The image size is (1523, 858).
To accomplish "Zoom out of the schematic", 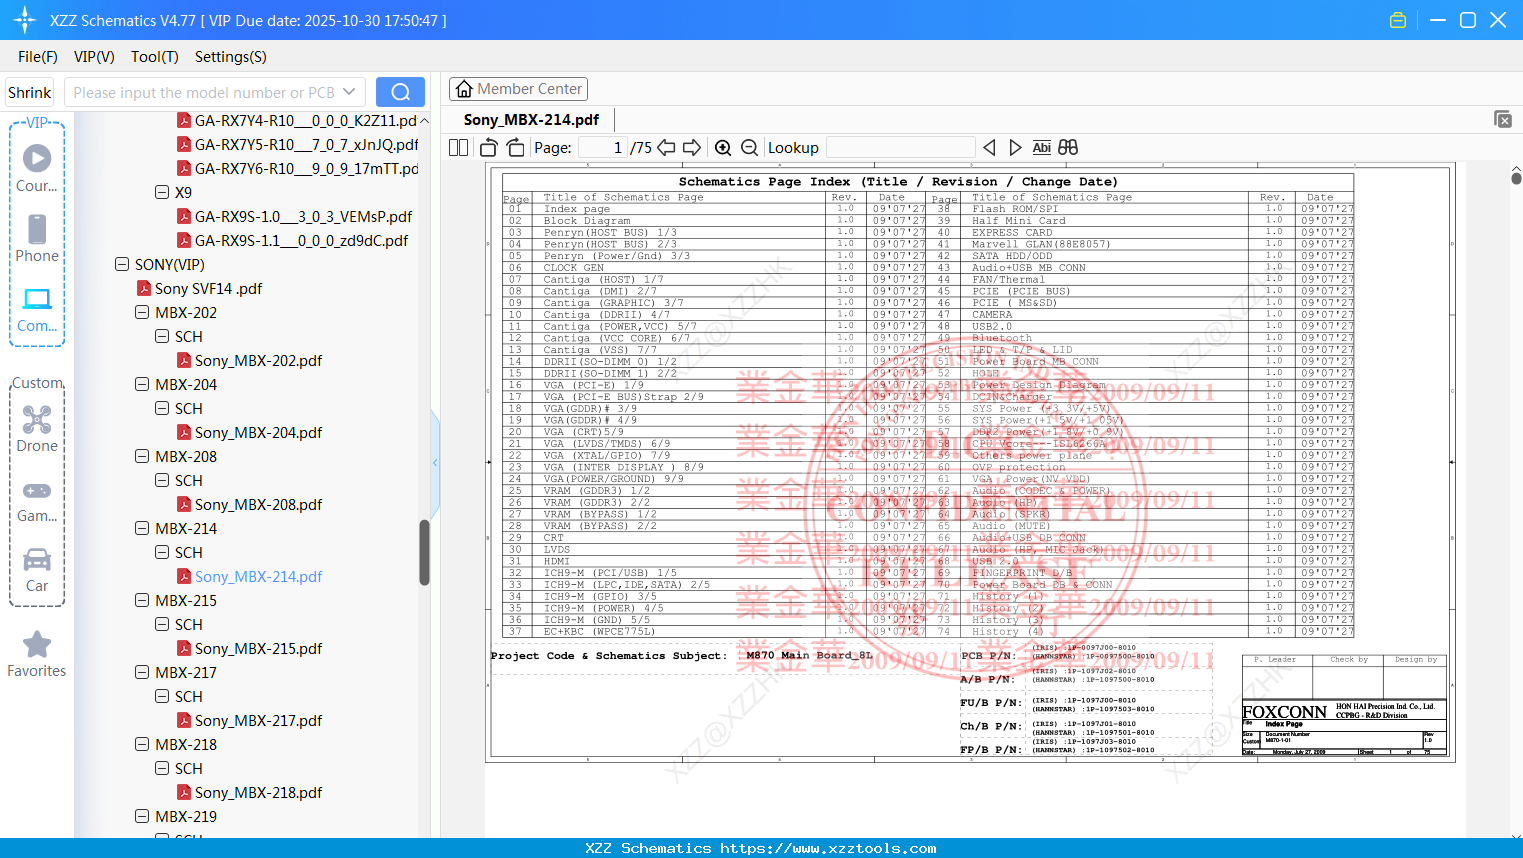I will pyautogui.click(x=749, y=148).
